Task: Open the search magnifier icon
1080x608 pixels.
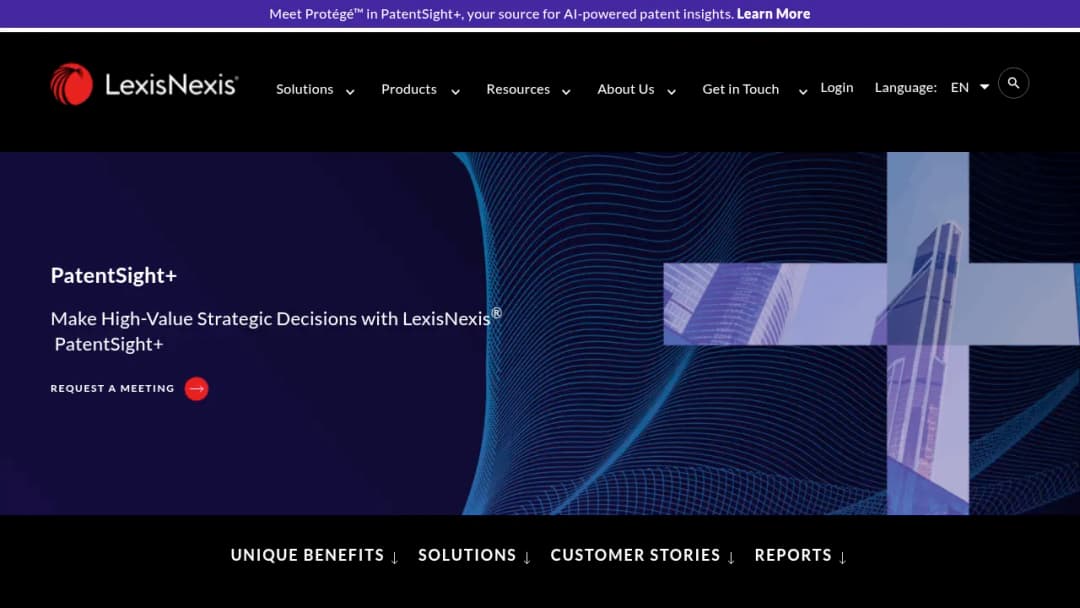Action: [x=1013, y=83]
